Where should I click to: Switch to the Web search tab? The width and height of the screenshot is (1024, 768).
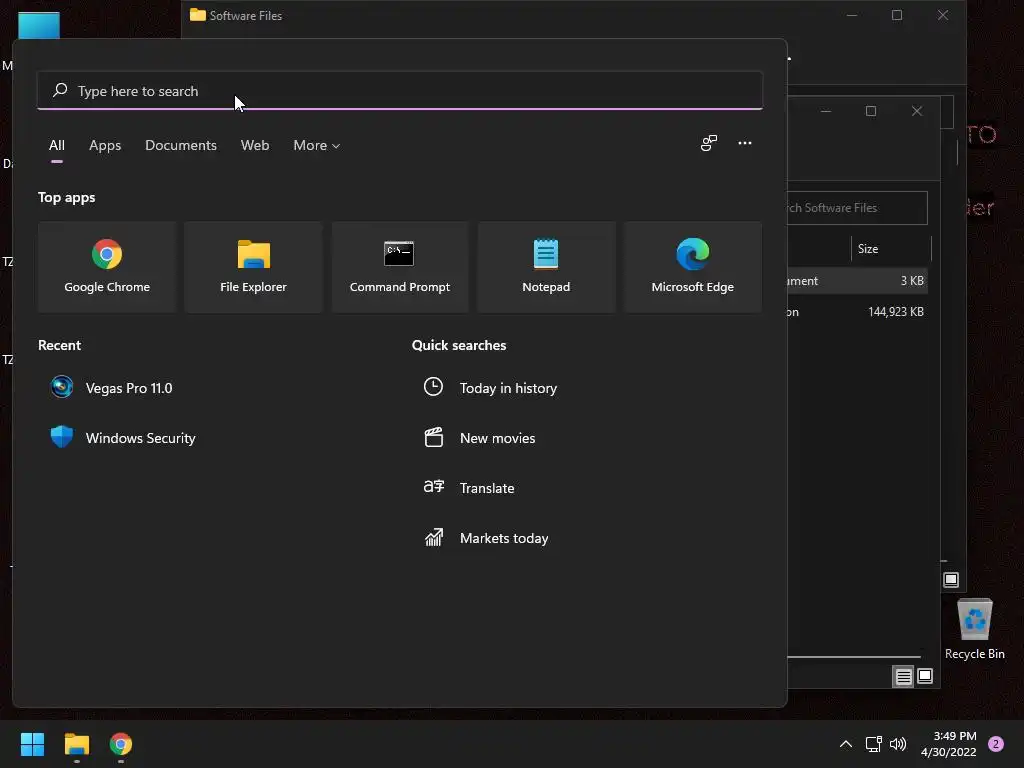click(255, 145)
